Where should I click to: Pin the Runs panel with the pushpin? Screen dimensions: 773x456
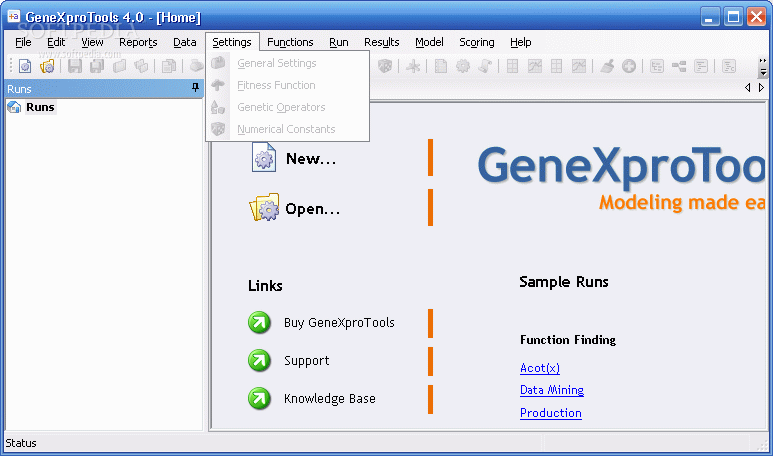point(195,88)
